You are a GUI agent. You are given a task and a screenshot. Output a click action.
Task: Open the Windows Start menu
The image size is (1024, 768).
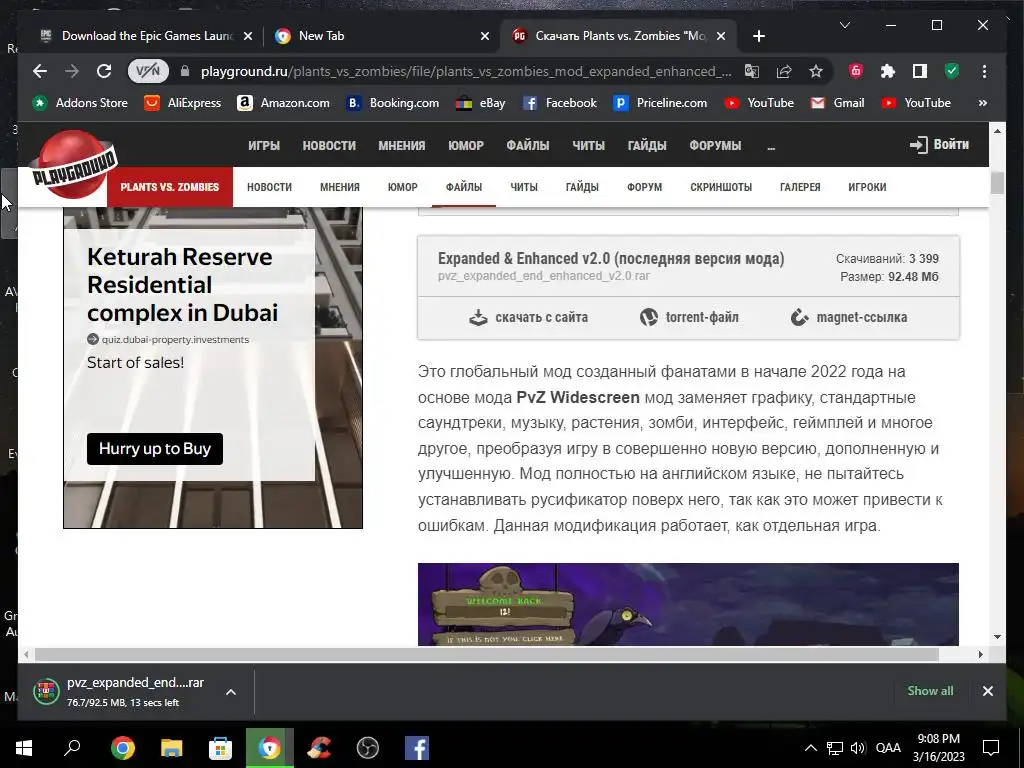click(x=24, y=748)
